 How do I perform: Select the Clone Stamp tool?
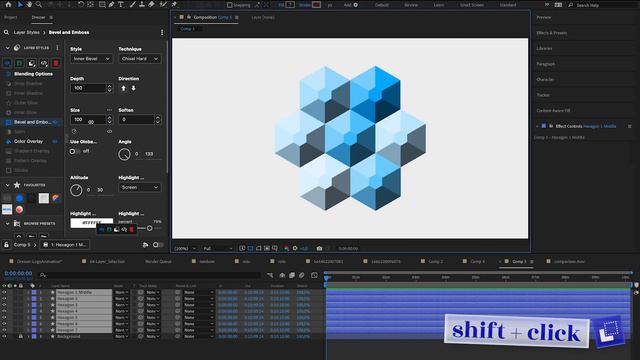(142, 4)
